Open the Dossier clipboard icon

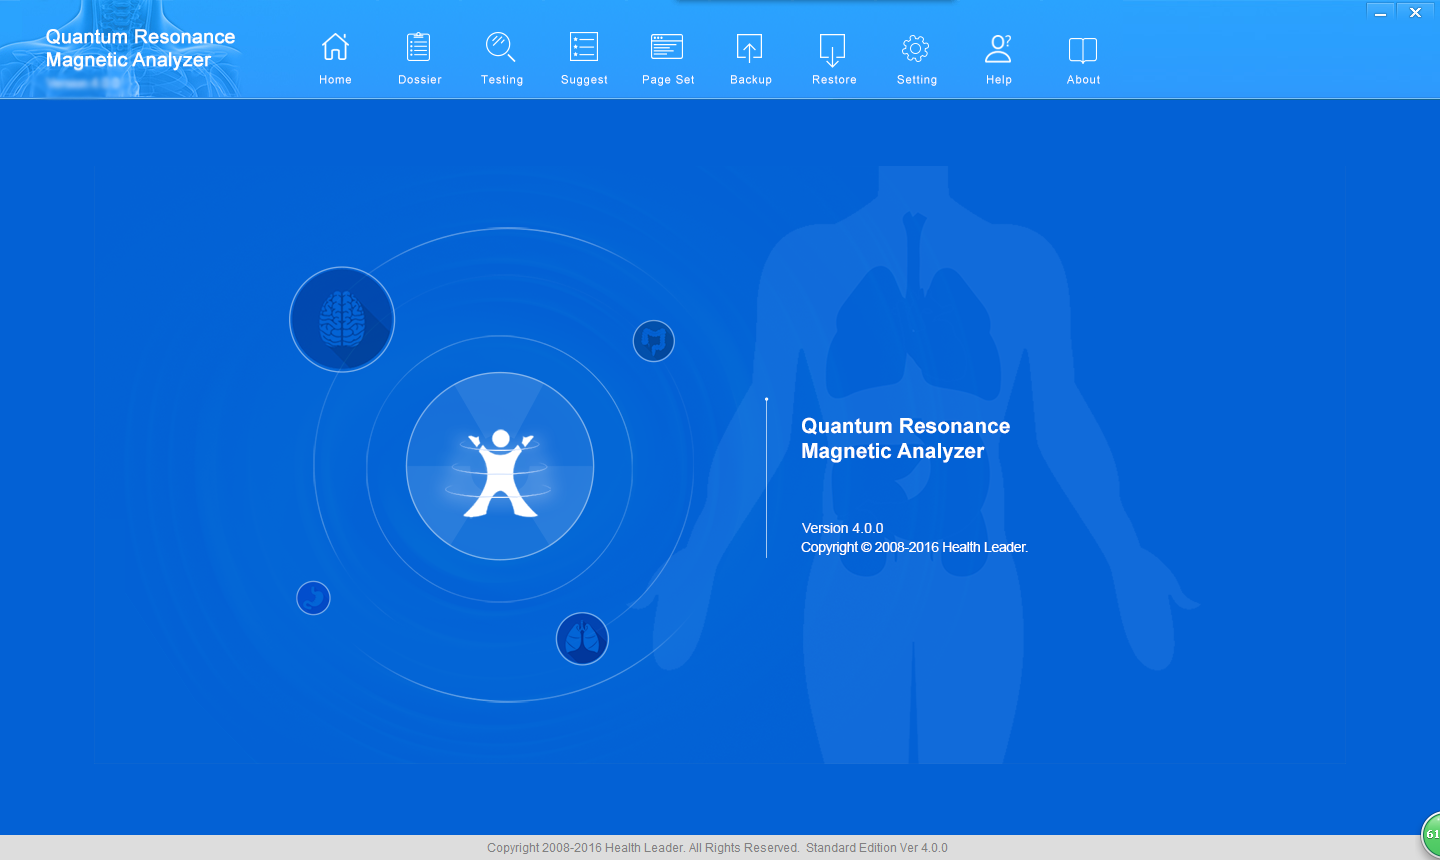pos(419,48)
